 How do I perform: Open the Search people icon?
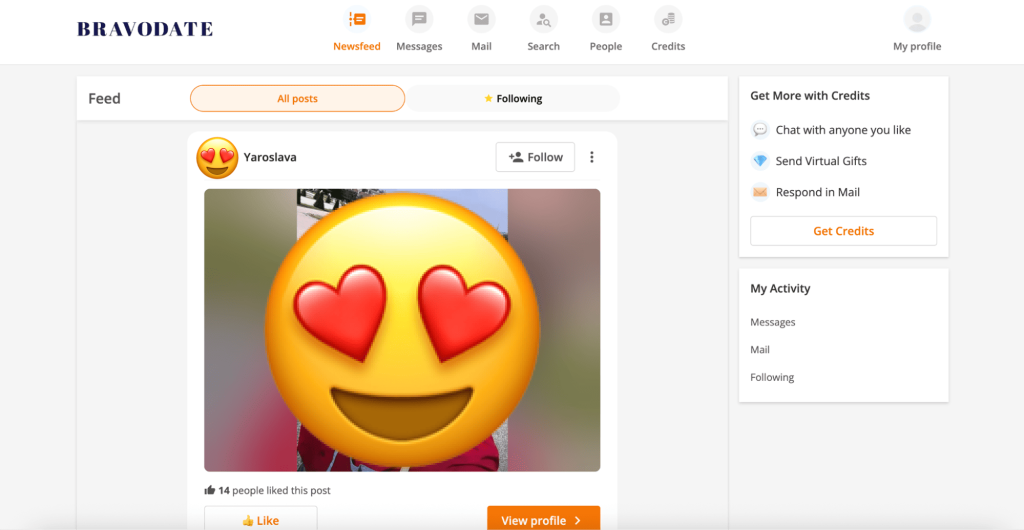543,20
